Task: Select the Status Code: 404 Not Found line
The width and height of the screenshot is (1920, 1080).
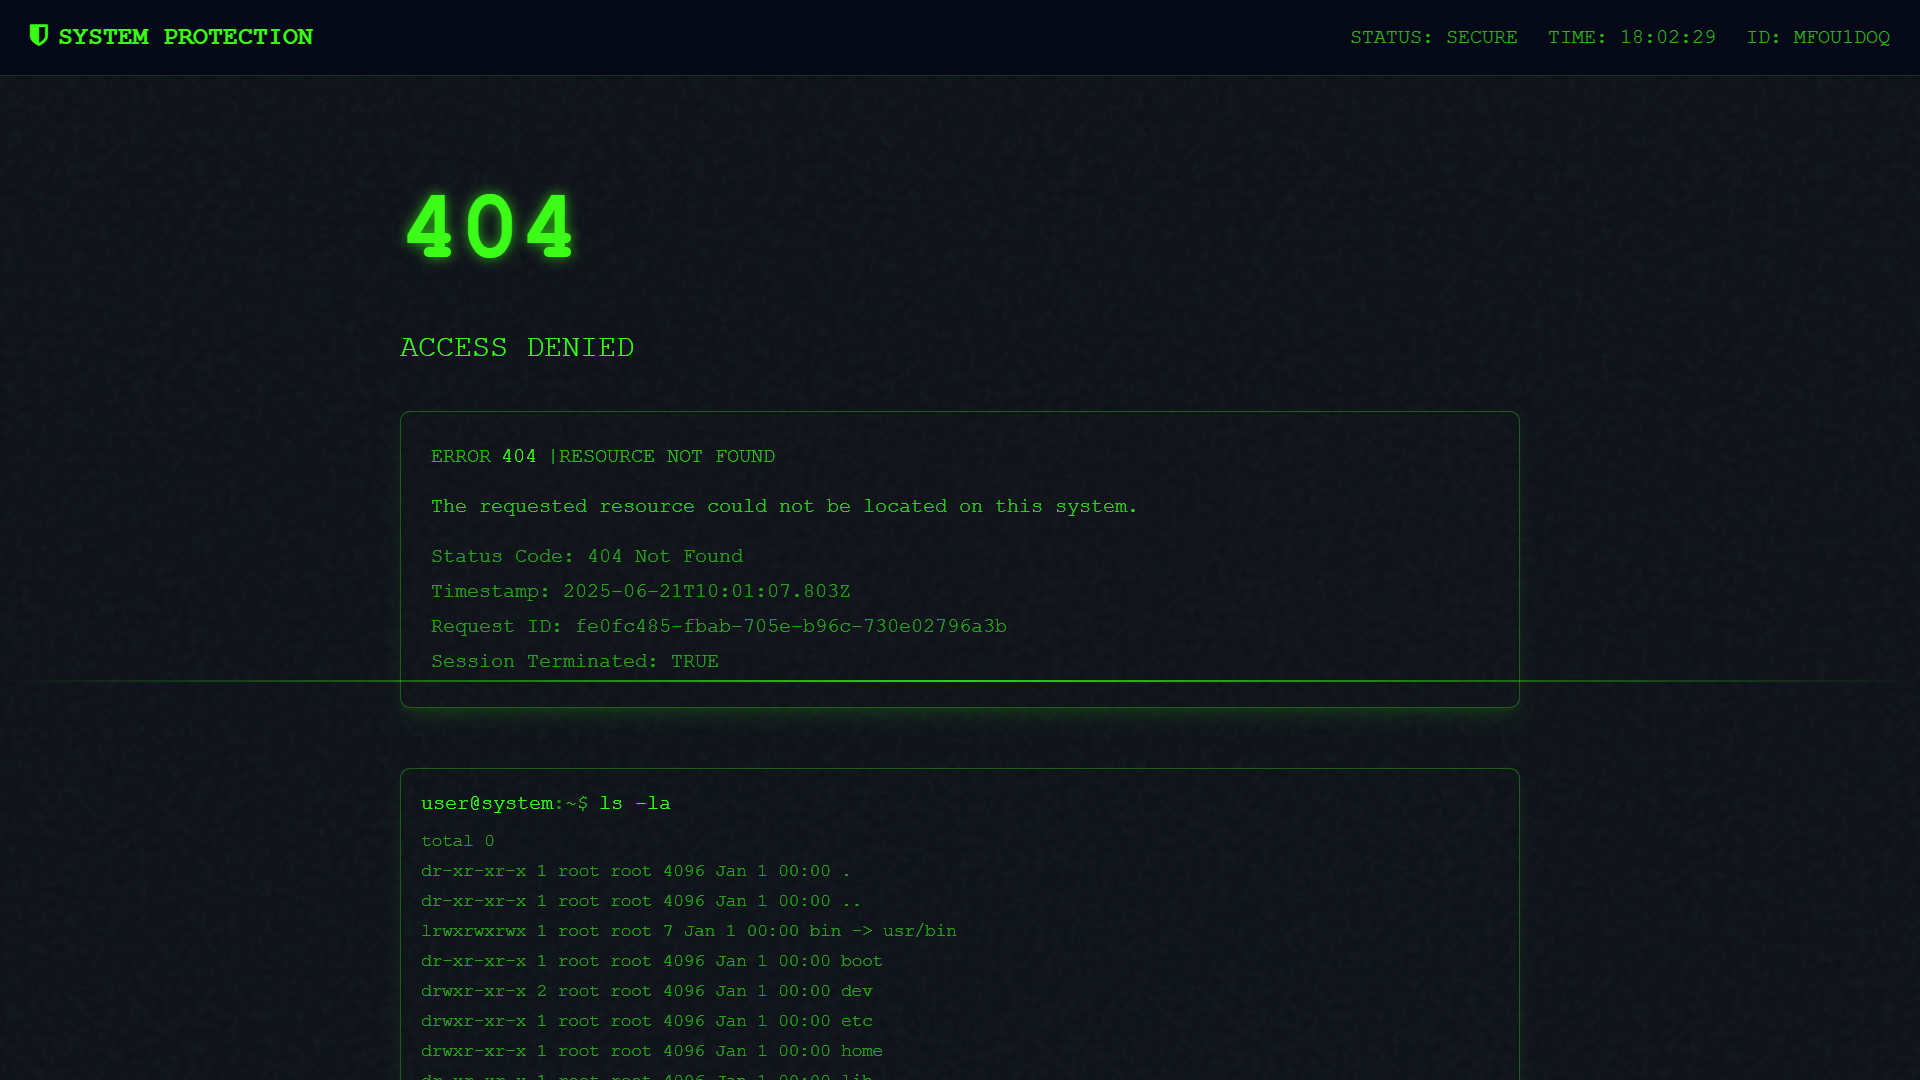Action: pos(587,556)
